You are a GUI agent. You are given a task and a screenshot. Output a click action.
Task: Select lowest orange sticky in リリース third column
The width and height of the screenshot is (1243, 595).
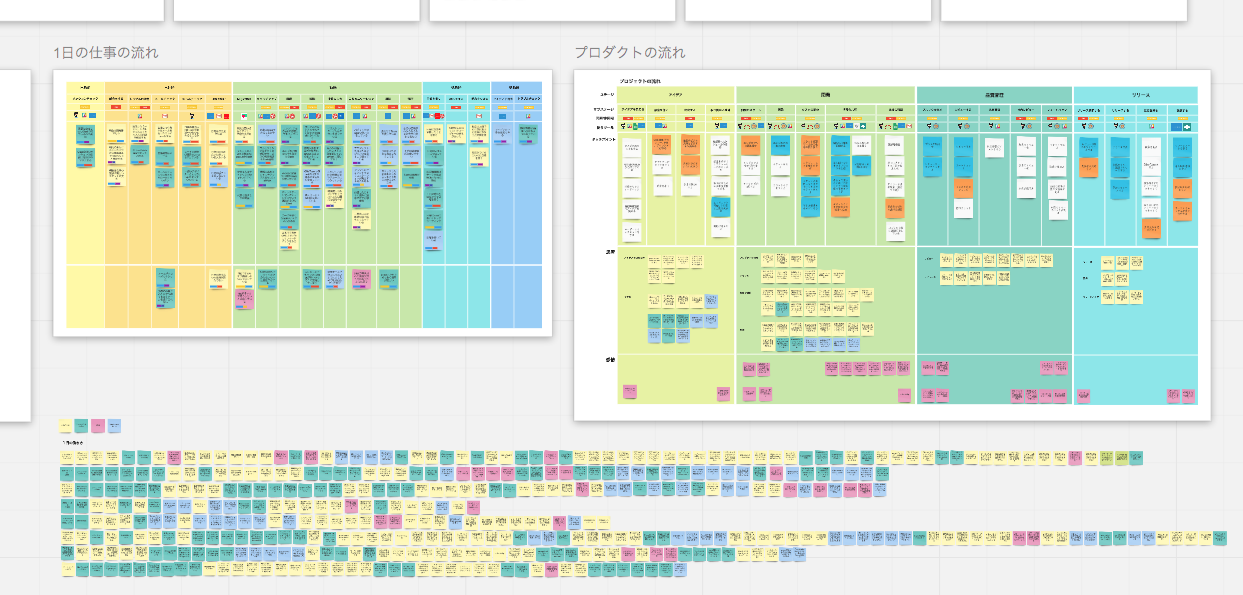pyautogui.click(x=1152, y=230)
